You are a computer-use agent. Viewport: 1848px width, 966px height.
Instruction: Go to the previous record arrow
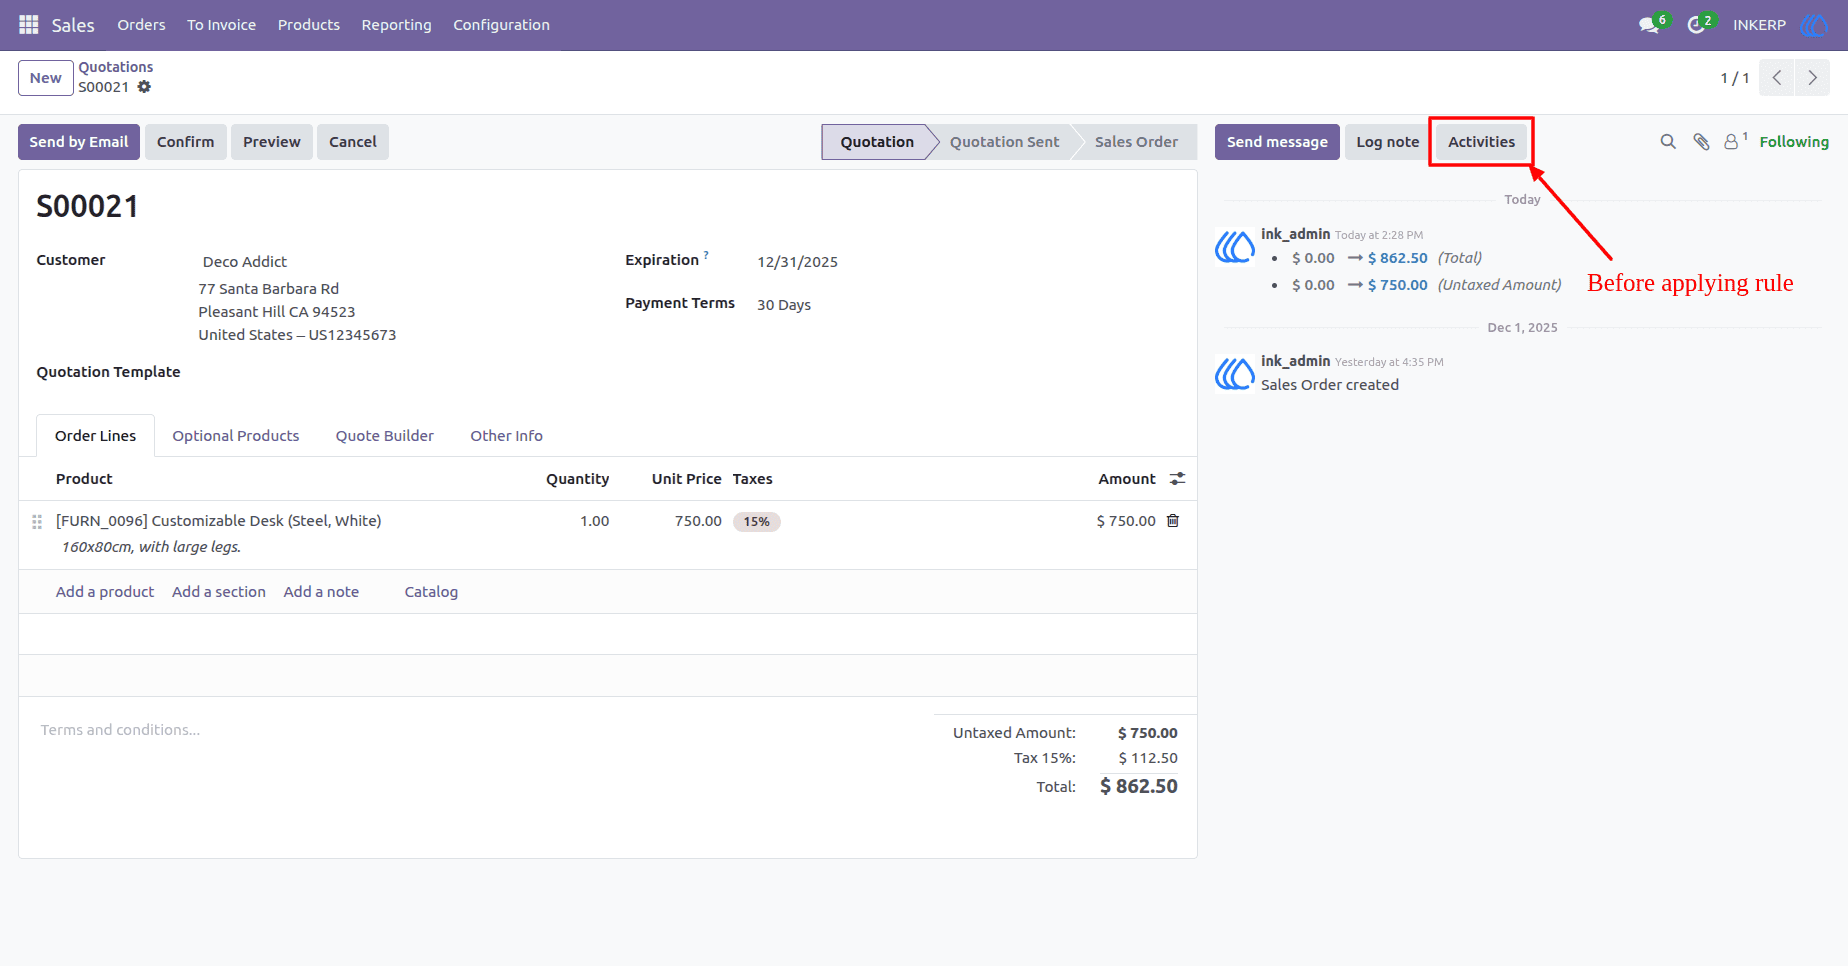click(x=1777, y=78)
